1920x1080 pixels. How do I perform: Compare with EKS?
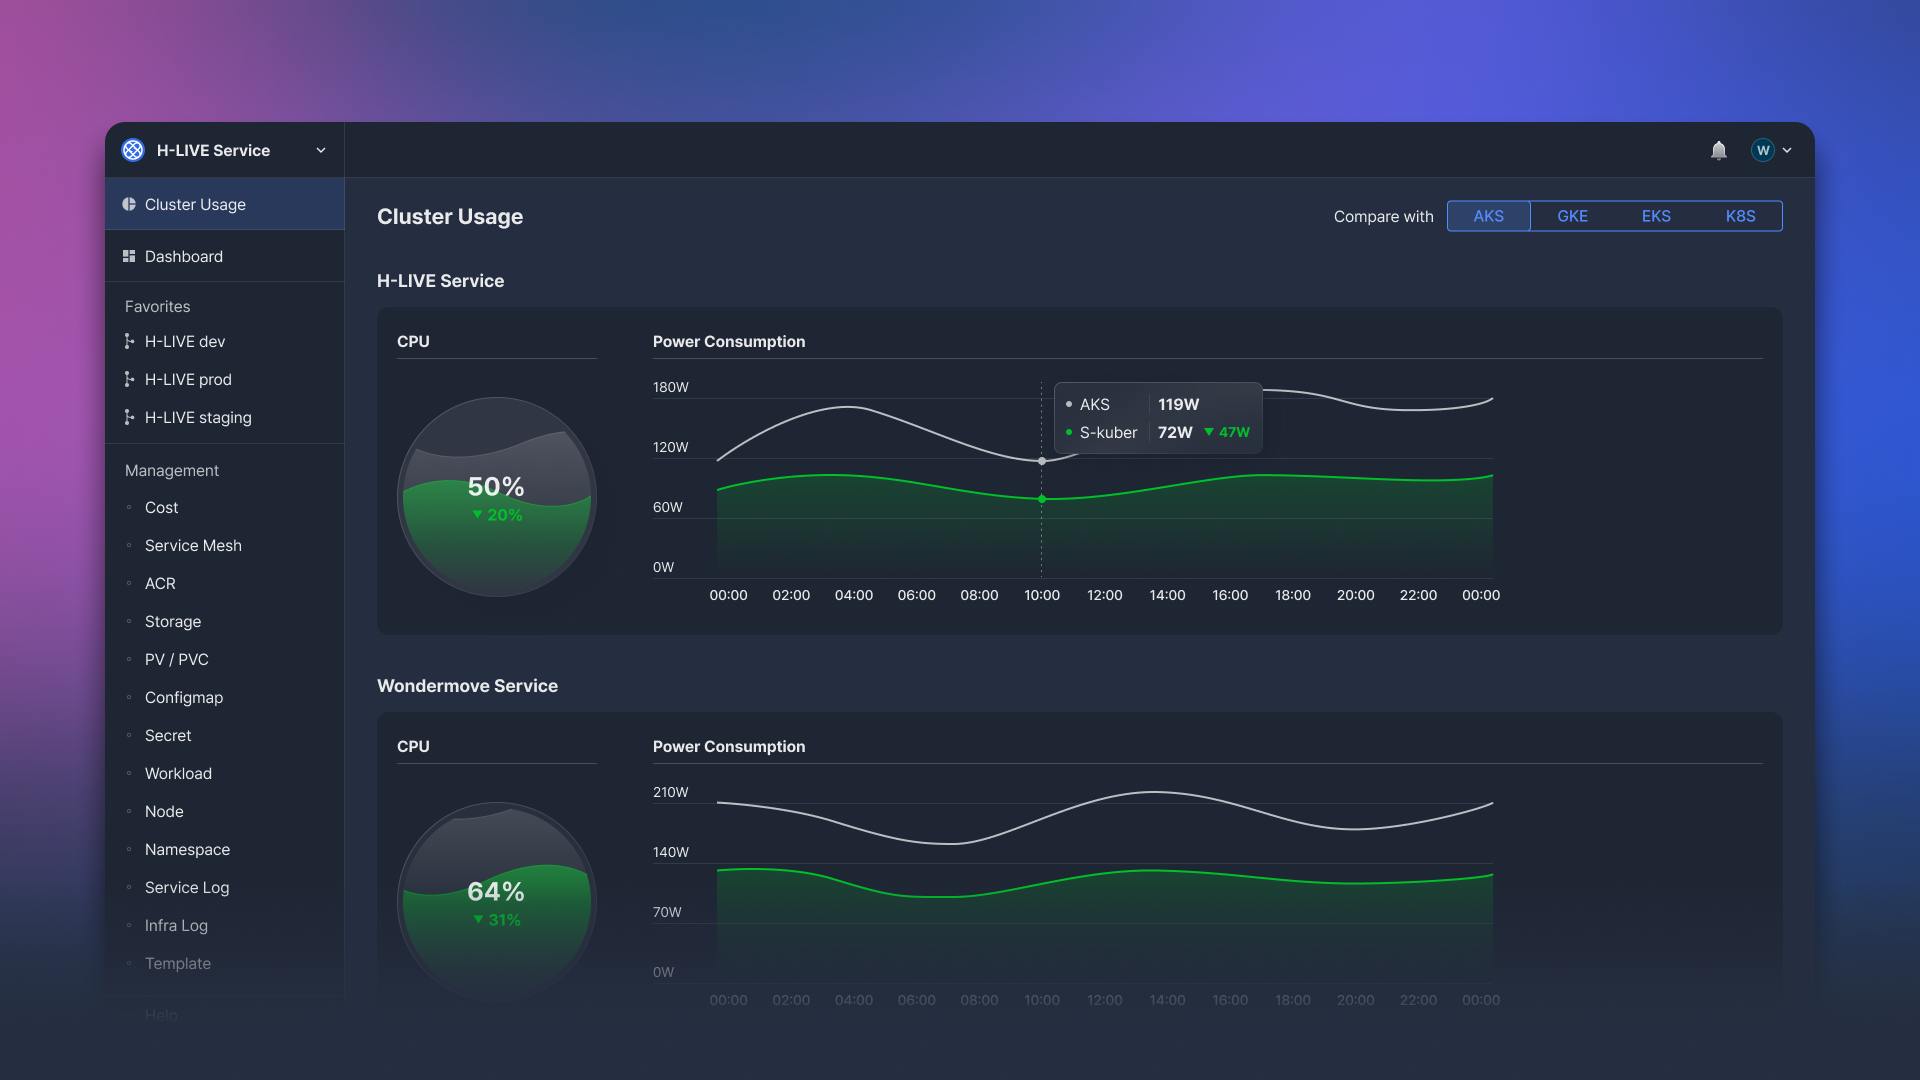(1656, 216)
